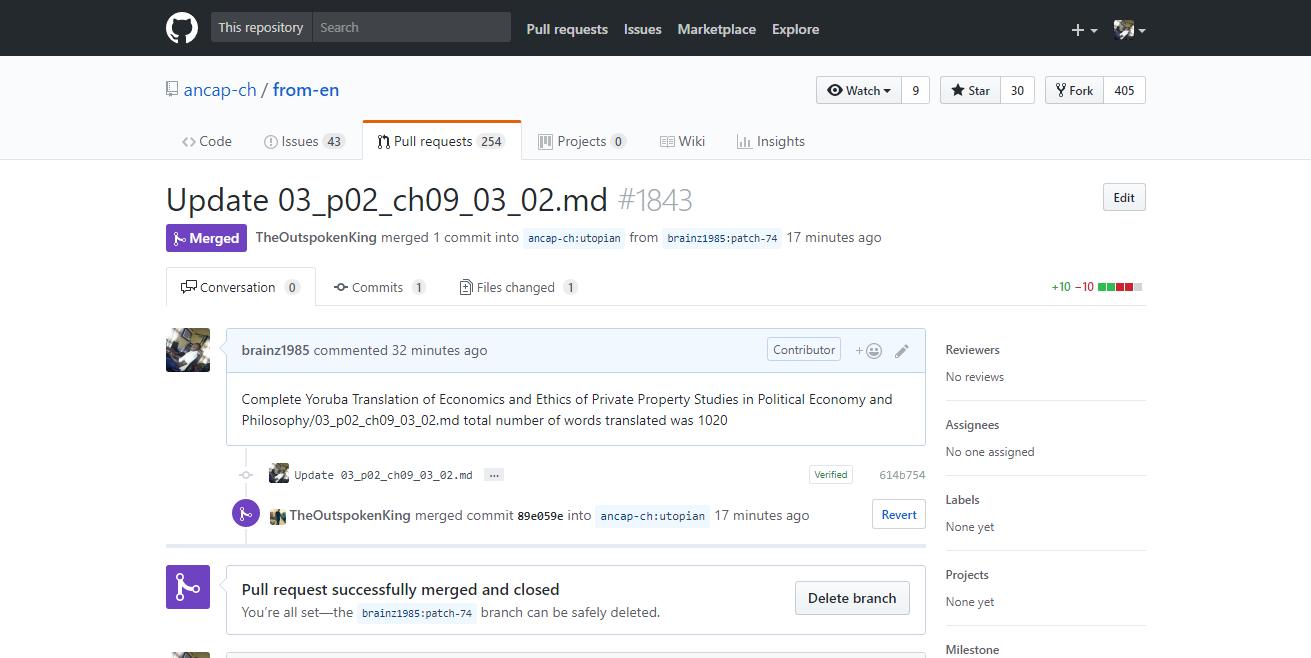Screen dimensions: 1311x658
Task: Open the create new plus dropdown
Action: [1084, 30]
